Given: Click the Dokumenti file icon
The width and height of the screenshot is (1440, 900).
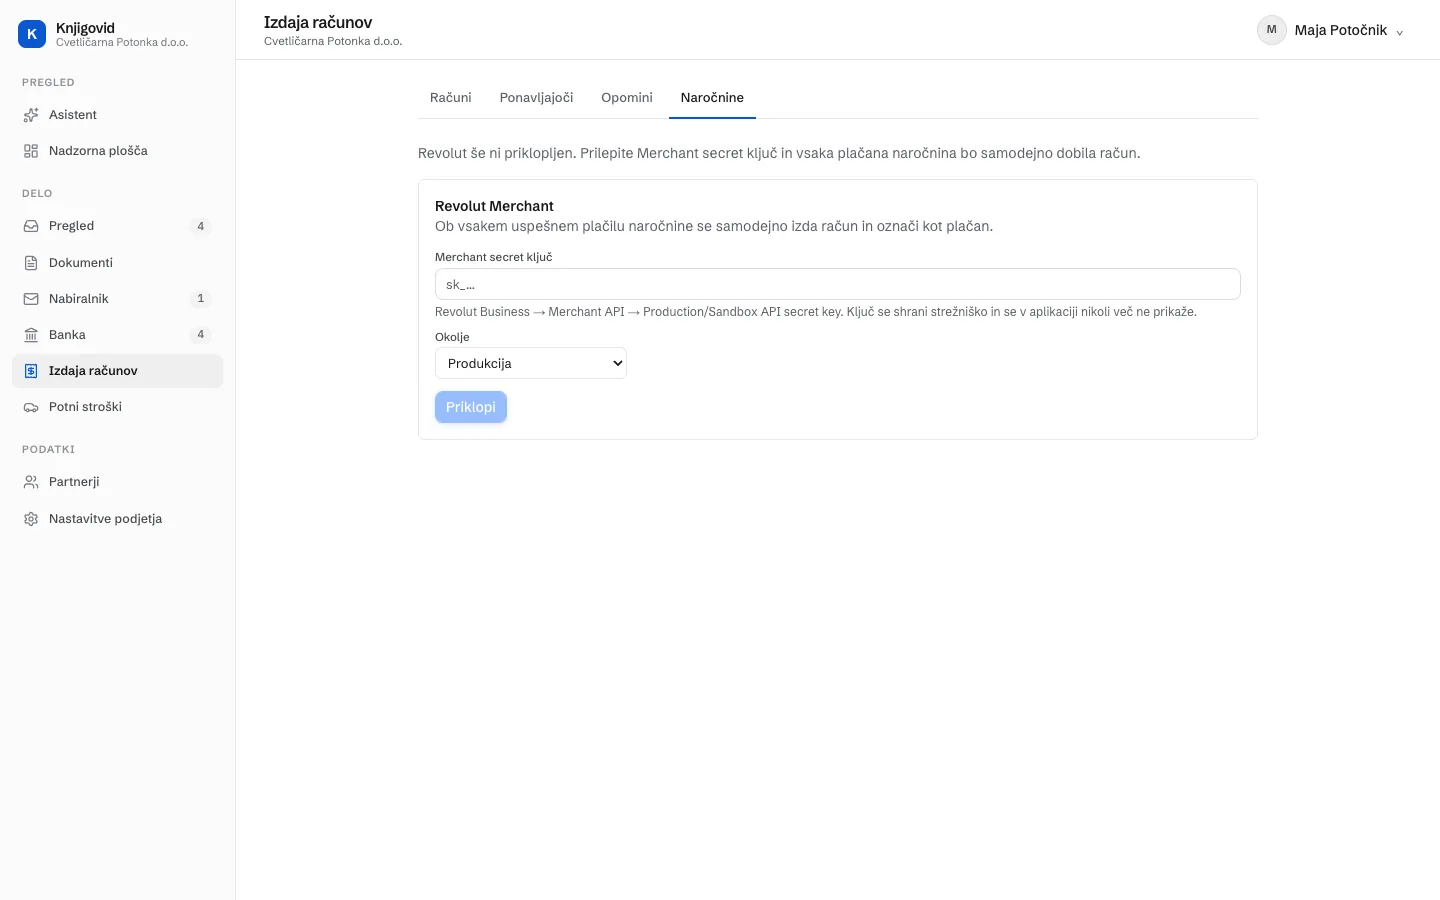Looking at the screenshot, I should 31,263.
